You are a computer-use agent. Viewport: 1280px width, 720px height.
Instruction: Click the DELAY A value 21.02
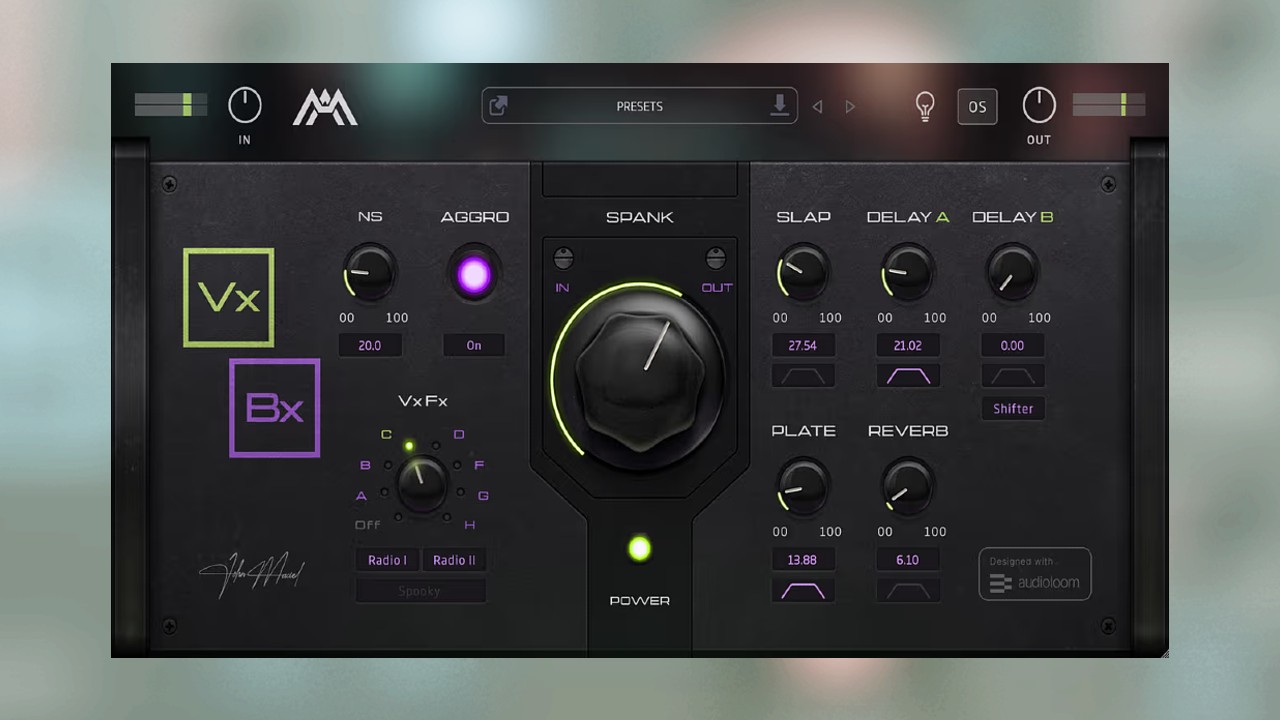click(908, 345)
